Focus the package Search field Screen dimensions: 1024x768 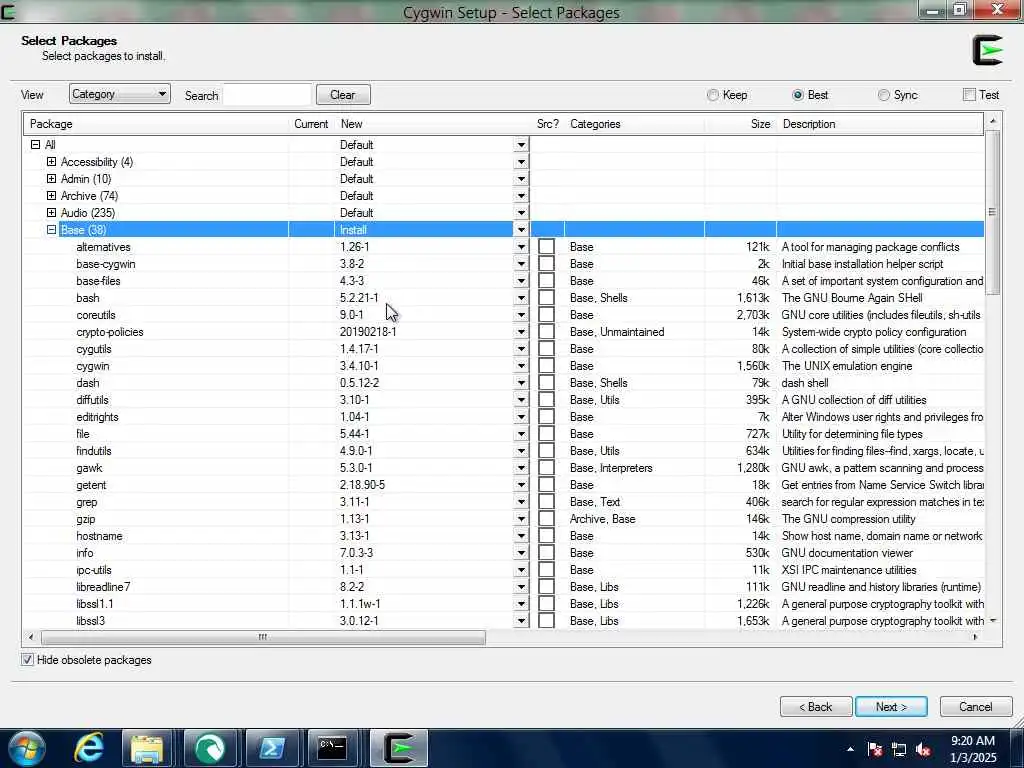tap(267, 95)
